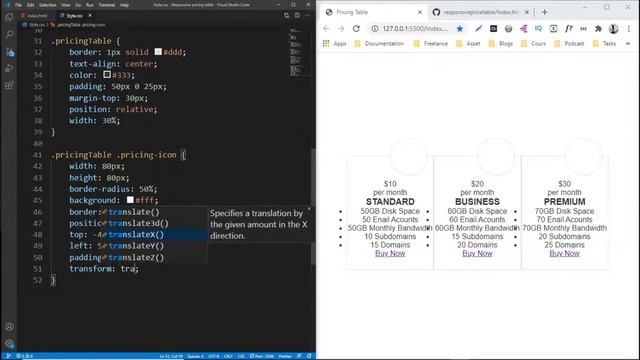
Task: Open the Manage gear in VS Code
Action: 9,343
